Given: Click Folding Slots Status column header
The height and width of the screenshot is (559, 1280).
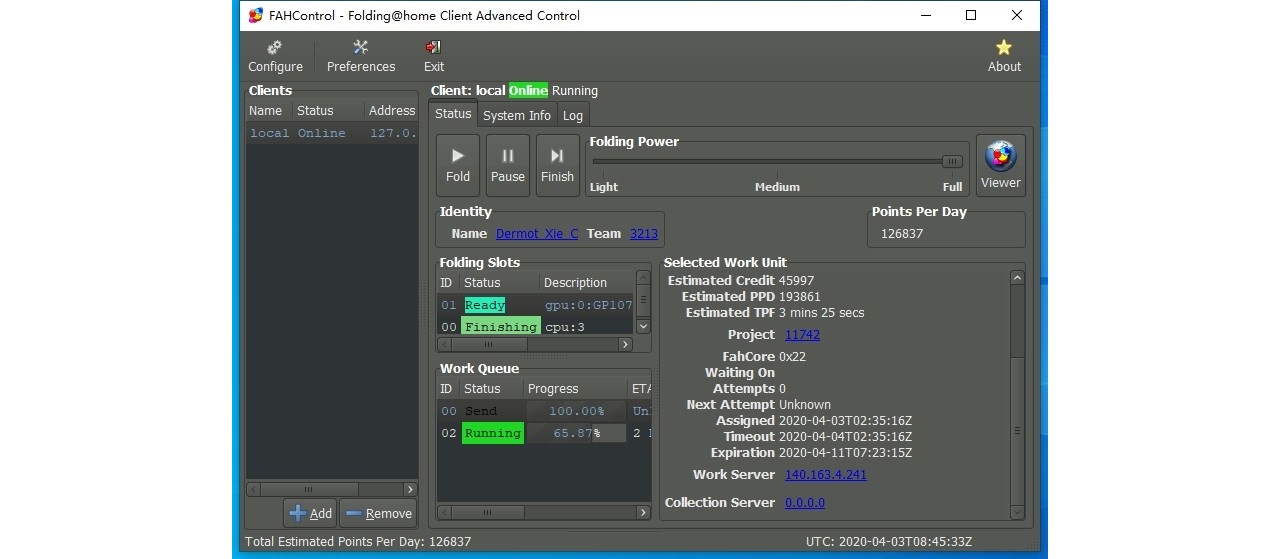Looking at the screenshot, I should tap(499, 283).
